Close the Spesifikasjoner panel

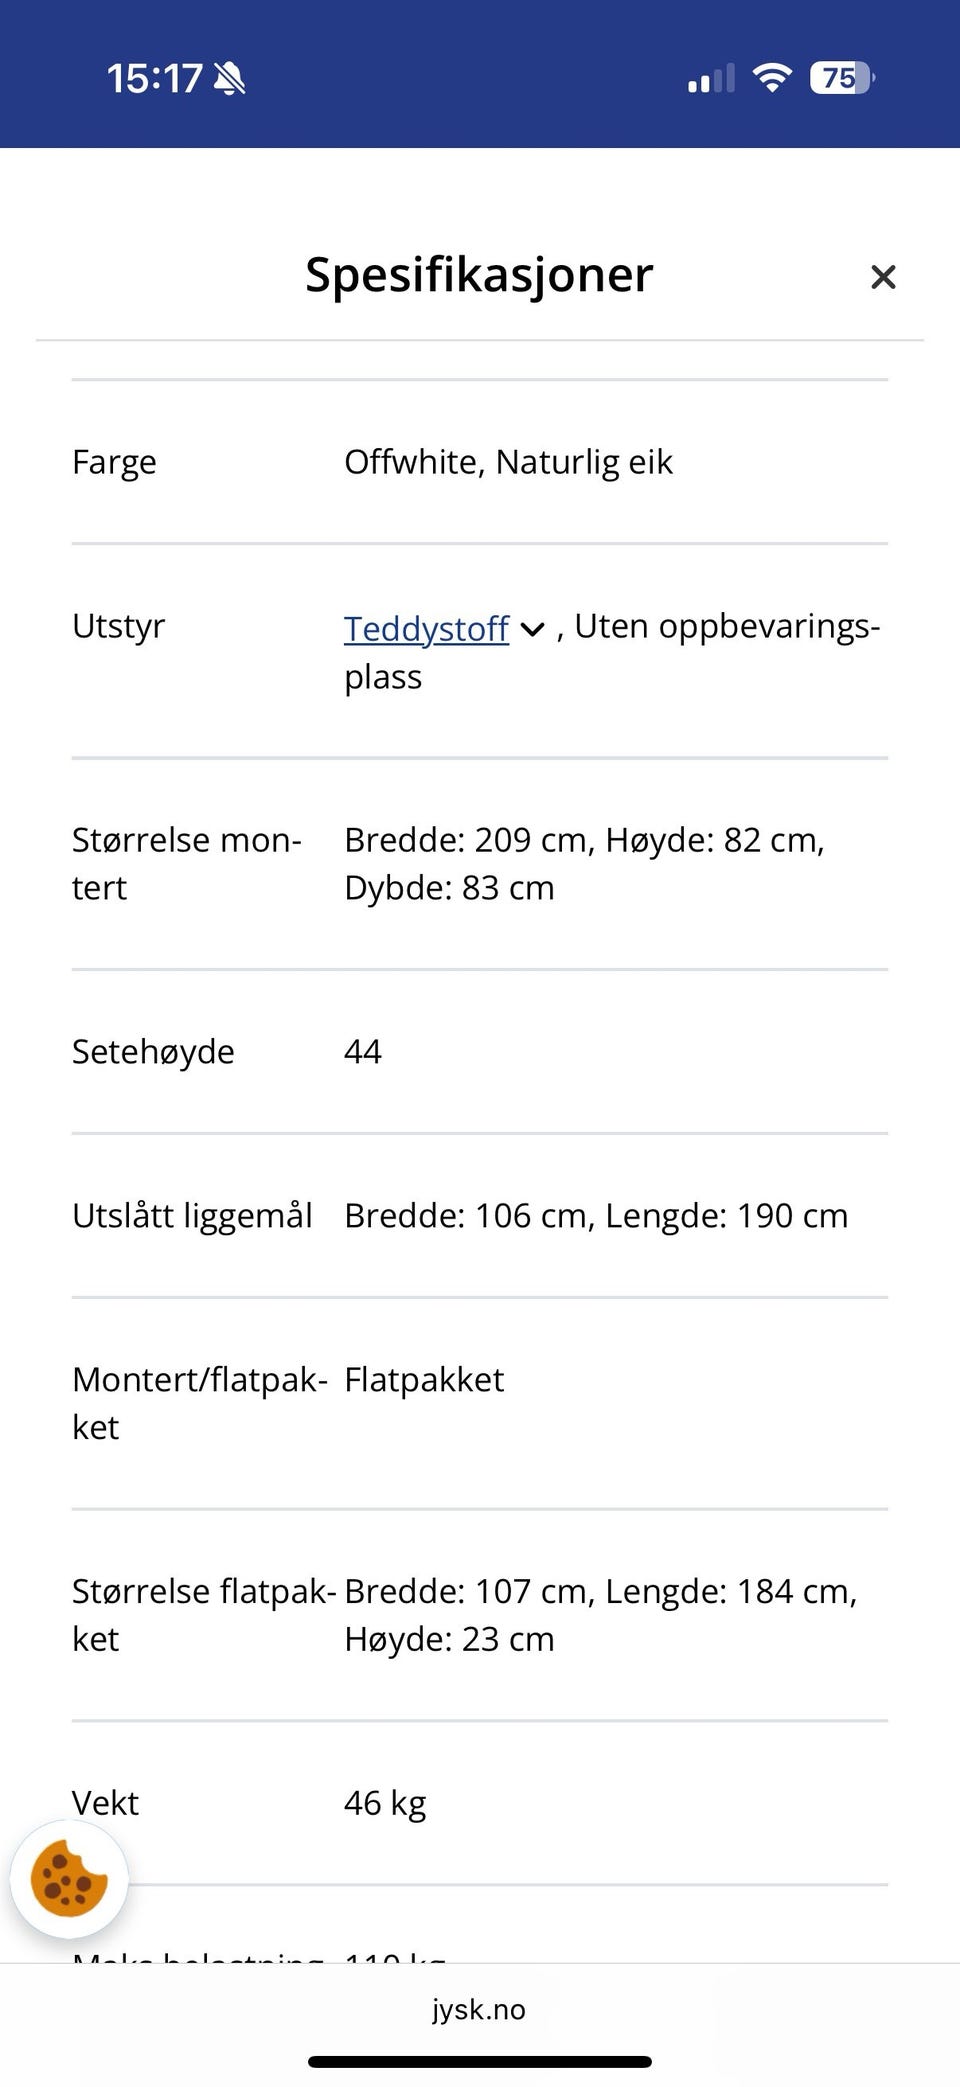(882, 277)
